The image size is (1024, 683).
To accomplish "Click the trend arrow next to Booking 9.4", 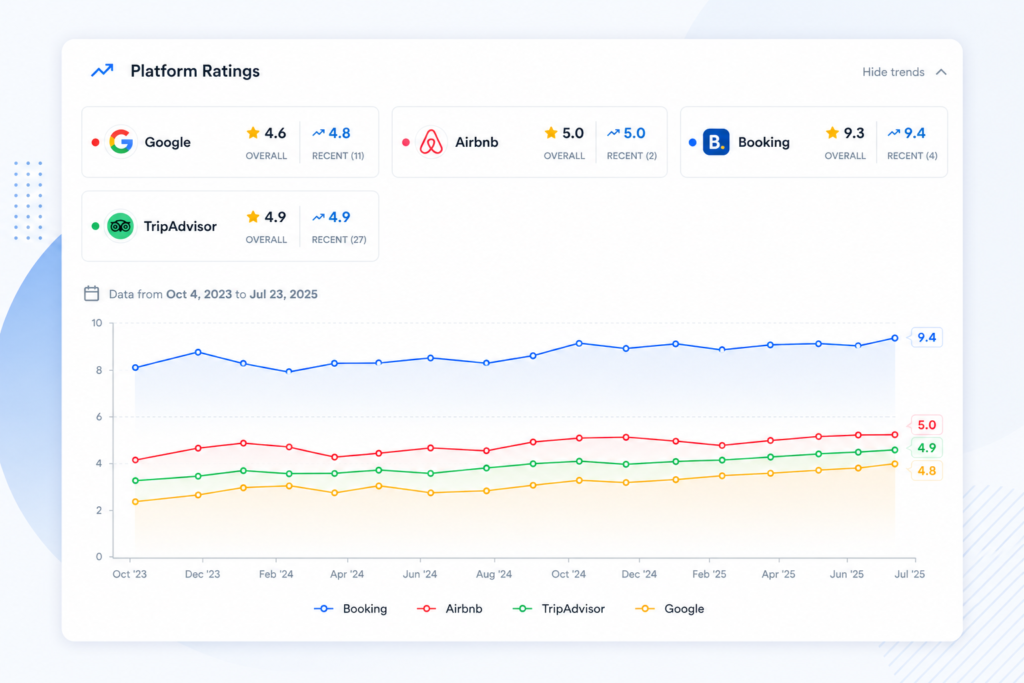I will pyautogui.click(x=893, y=133).
